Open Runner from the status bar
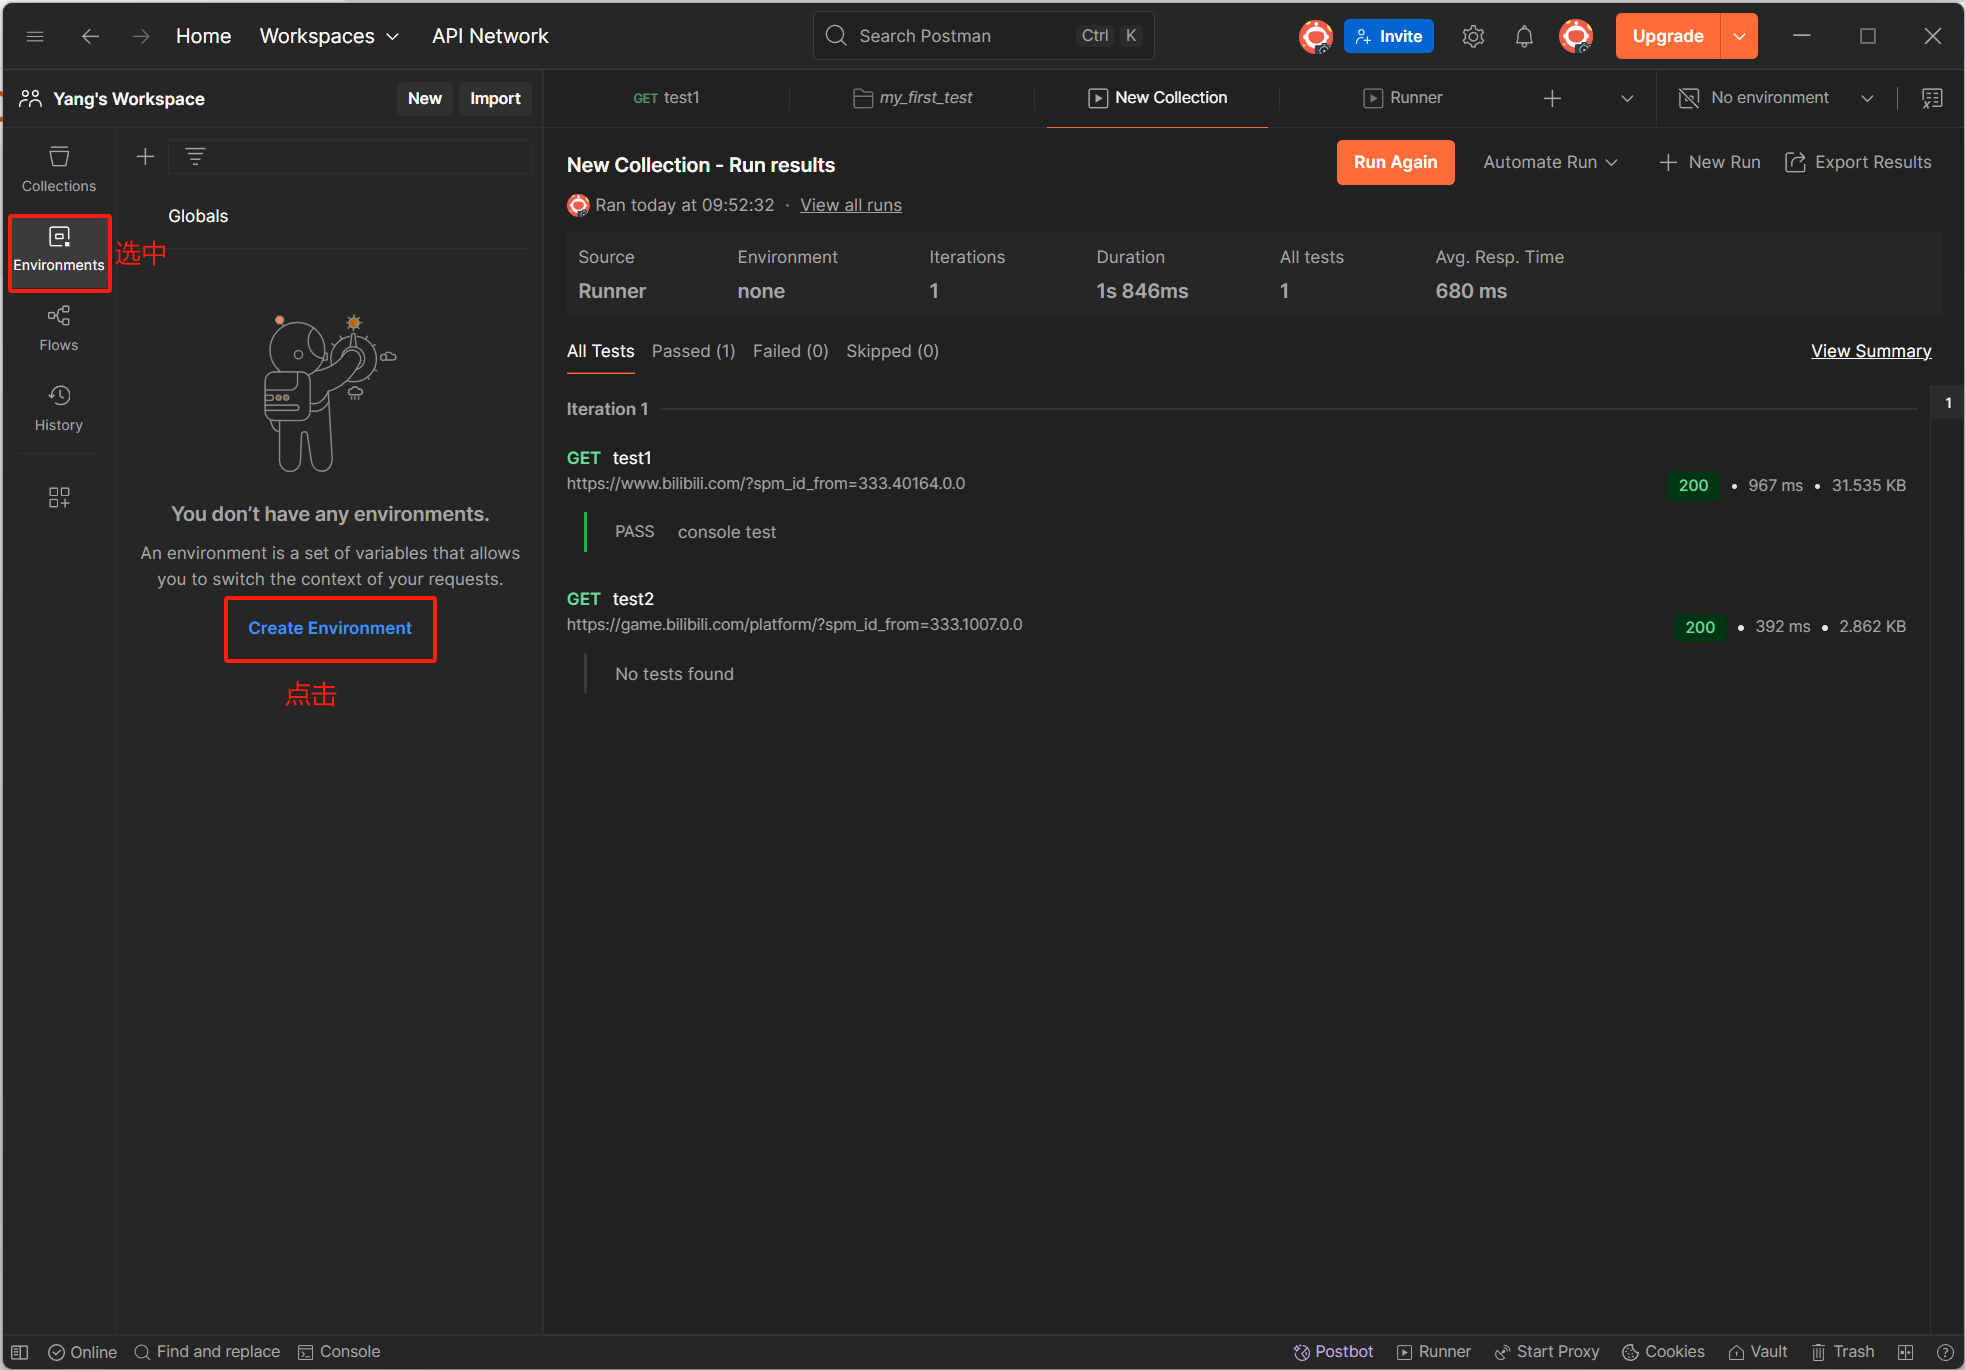This screenshot has width=1965, height=1370. (x=1434, y=1352)
